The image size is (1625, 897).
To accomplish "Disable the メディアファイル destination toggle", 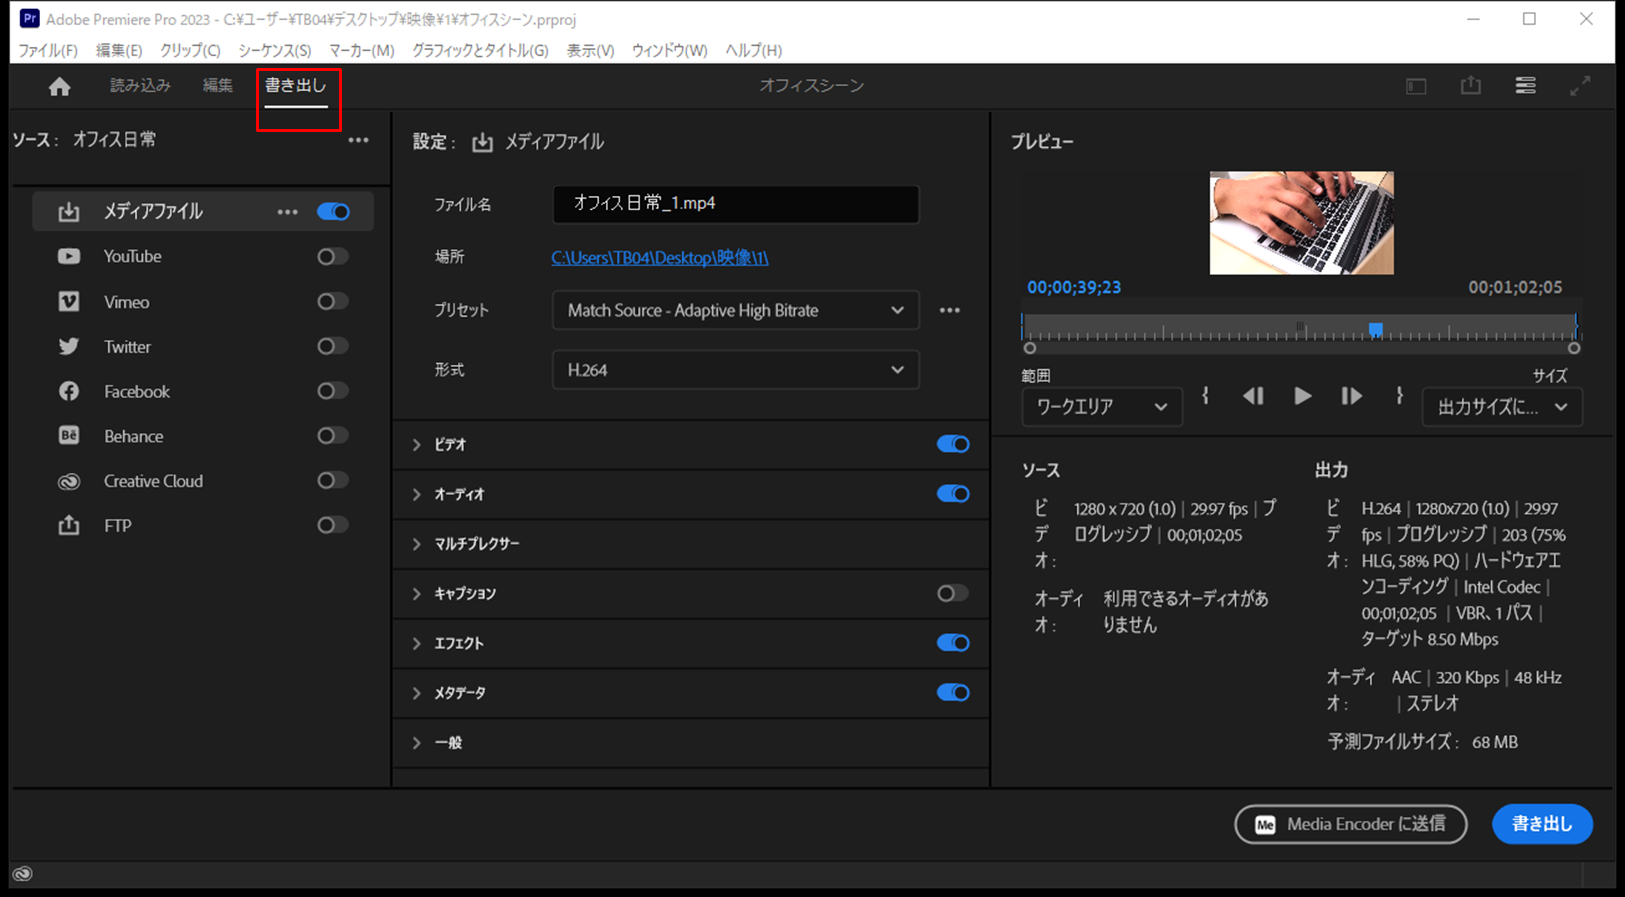I will (333, 212).
